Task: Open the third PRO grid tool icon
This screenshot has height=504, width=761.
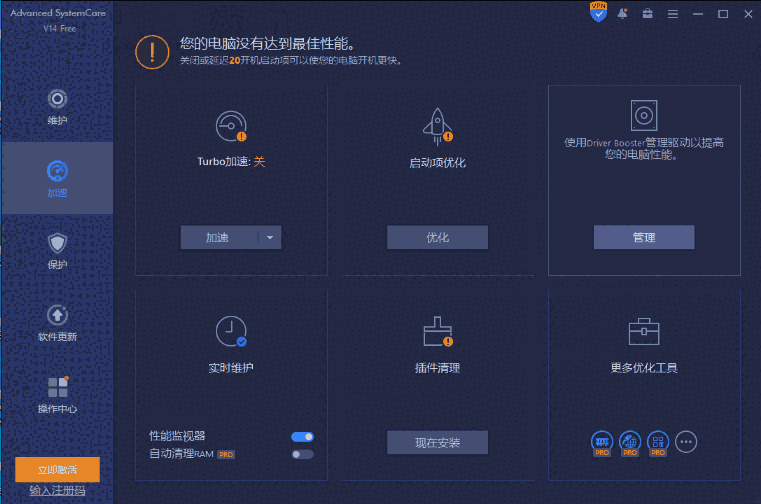Action: [x=658, y=443]
